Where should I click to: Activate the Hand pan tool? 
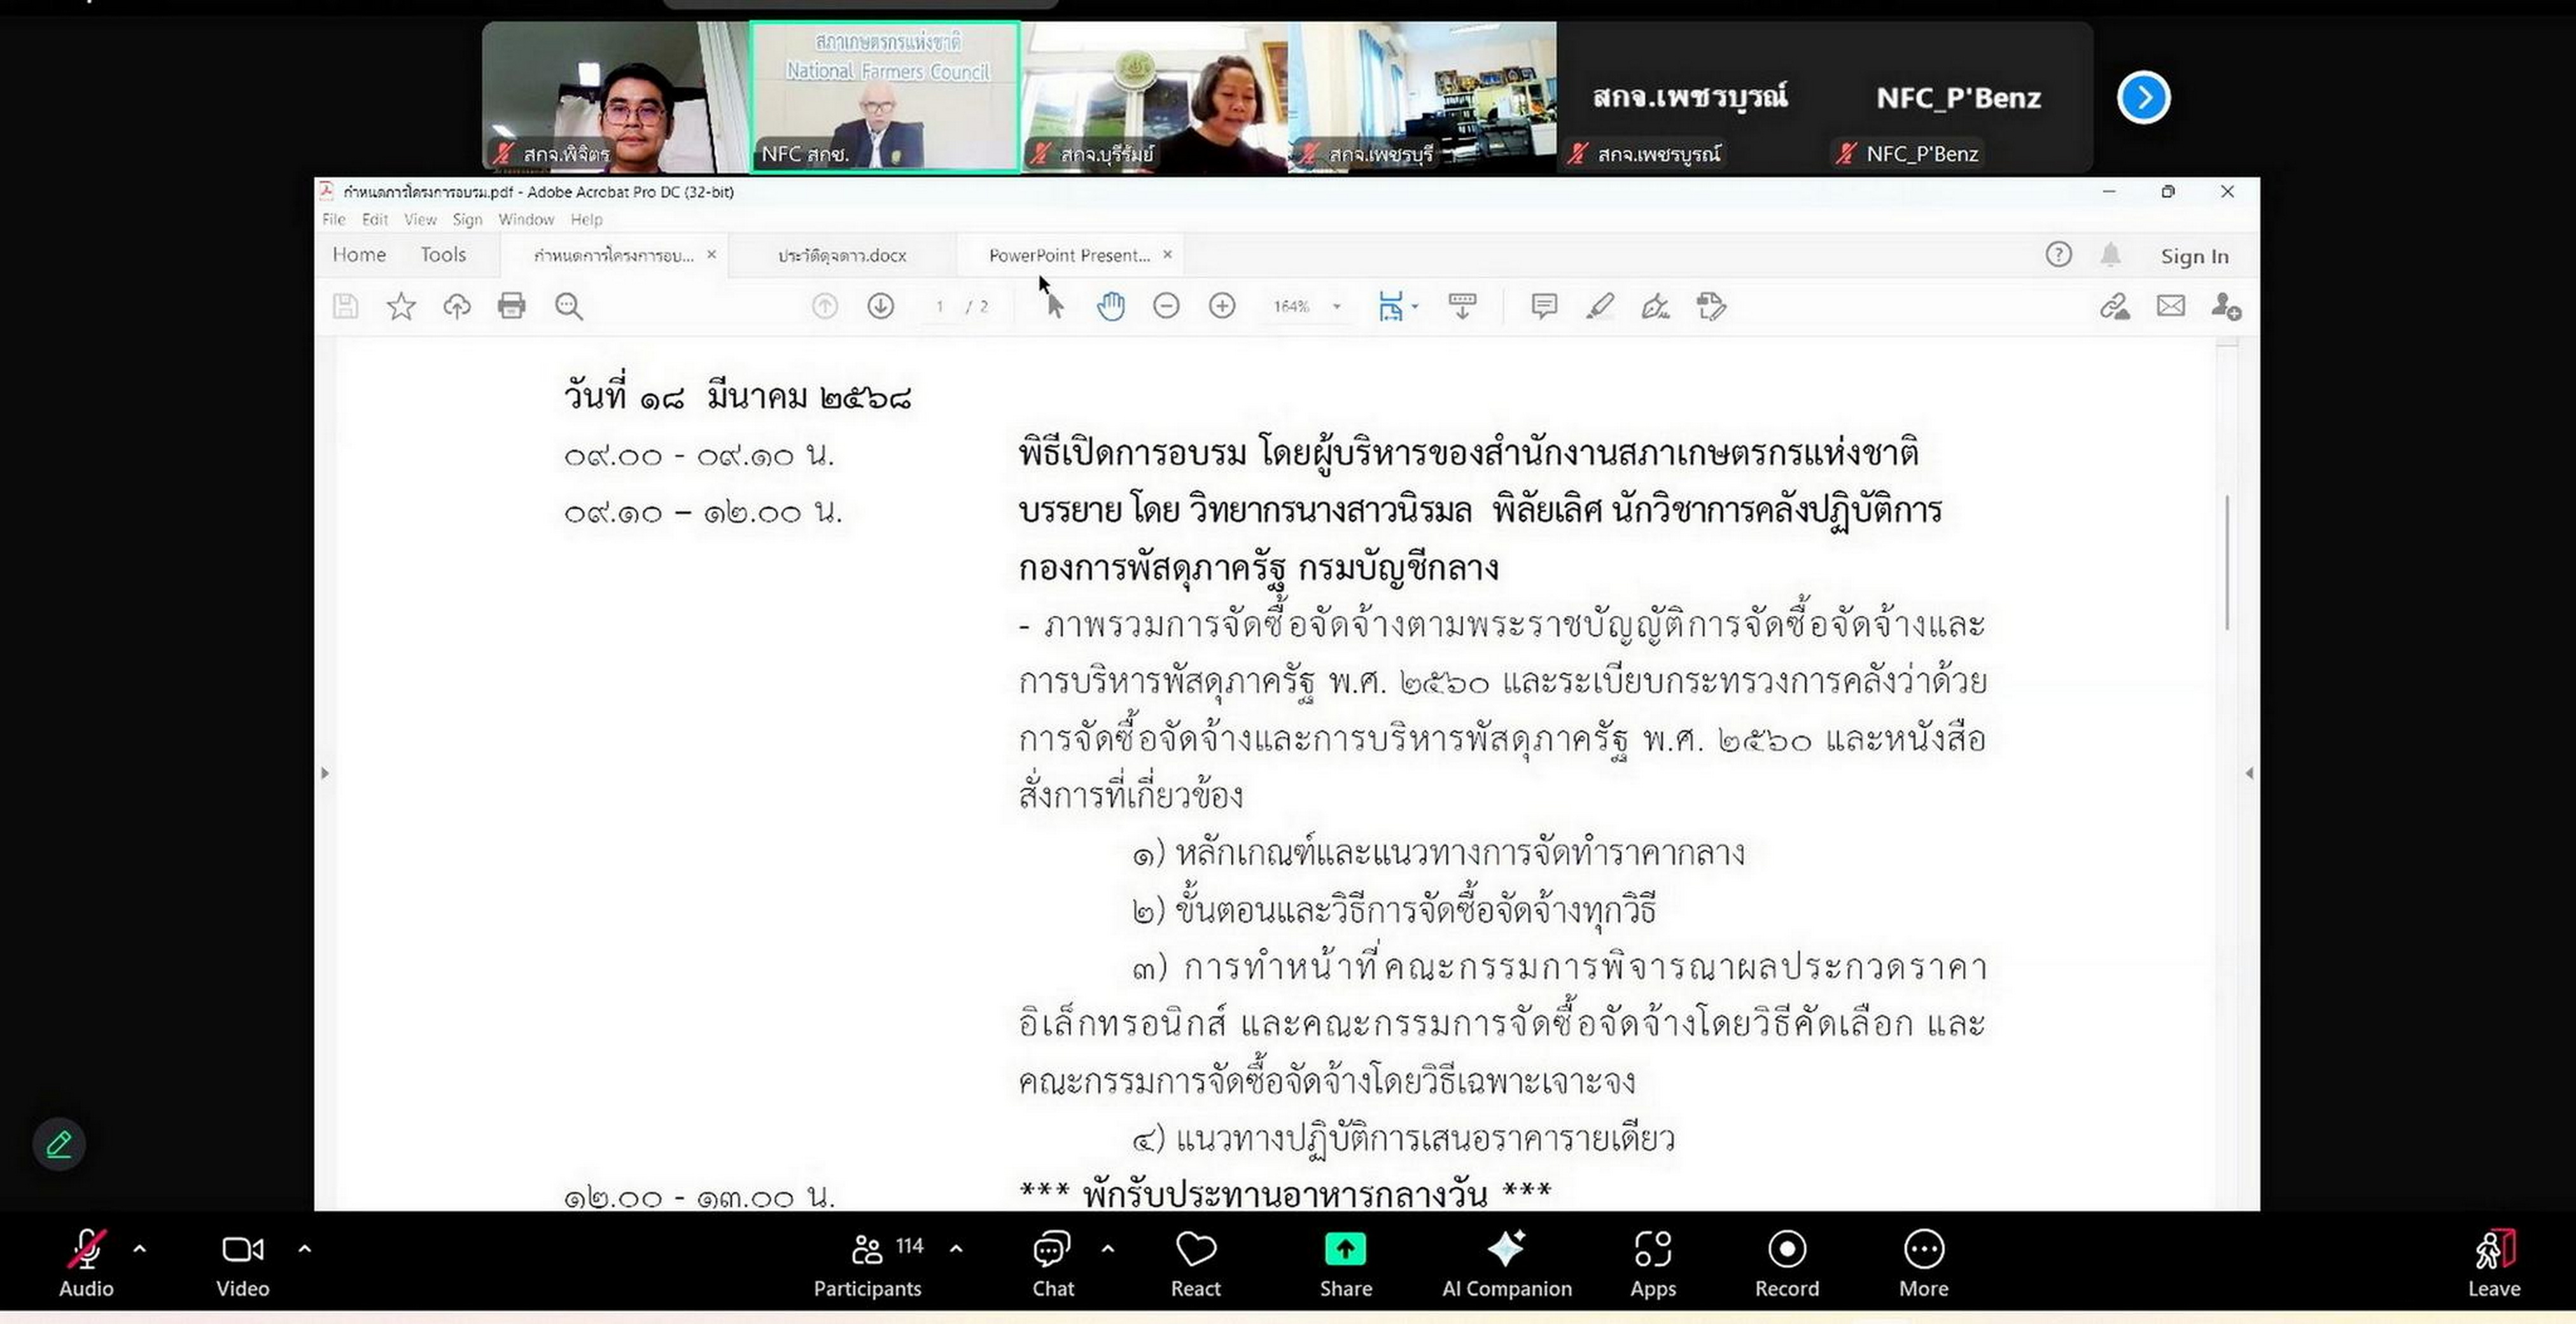(1110, 306)
